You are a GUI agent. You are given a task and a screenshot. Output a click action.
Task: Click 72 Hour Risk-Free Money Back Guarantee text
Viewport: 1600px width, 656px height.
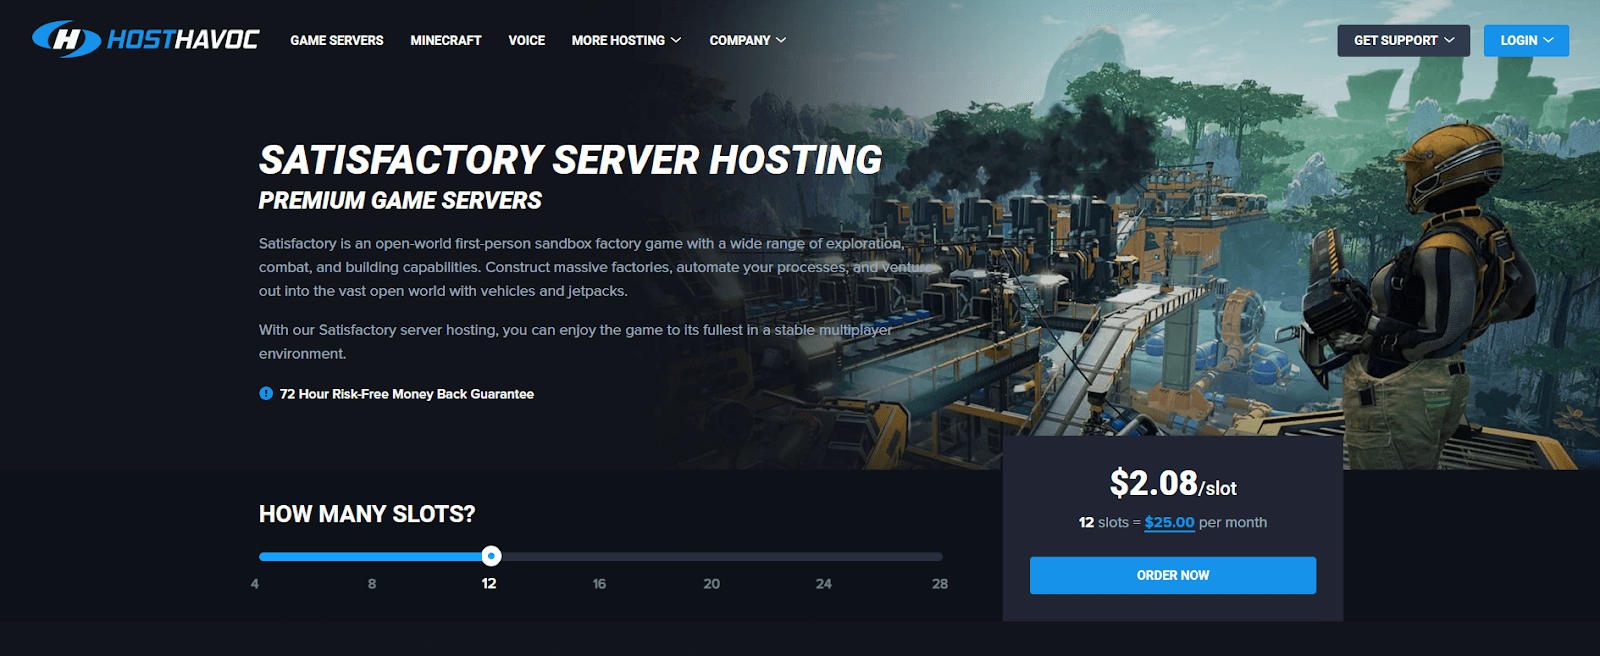coord(407,394)
